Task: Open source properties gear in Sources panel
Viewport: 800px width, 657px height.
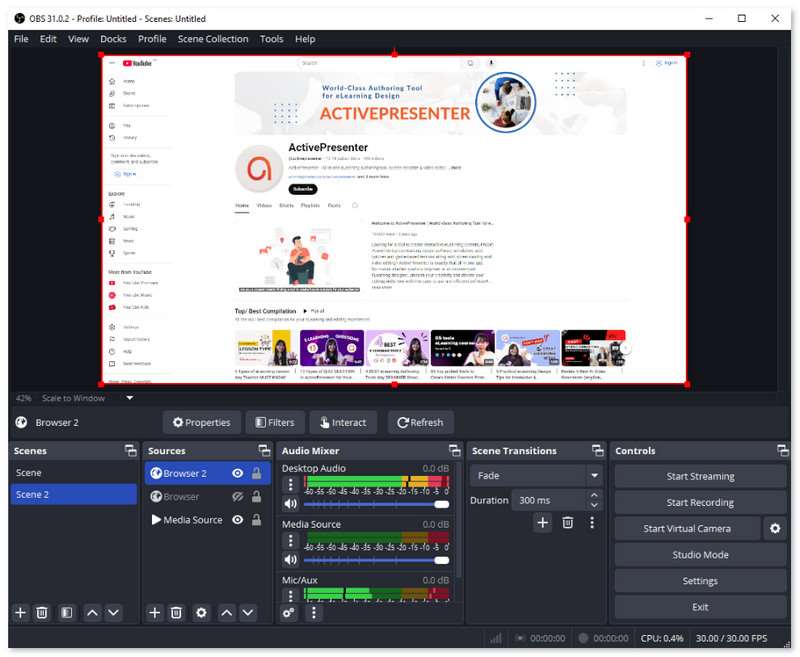Action: [x=201, y=613]
